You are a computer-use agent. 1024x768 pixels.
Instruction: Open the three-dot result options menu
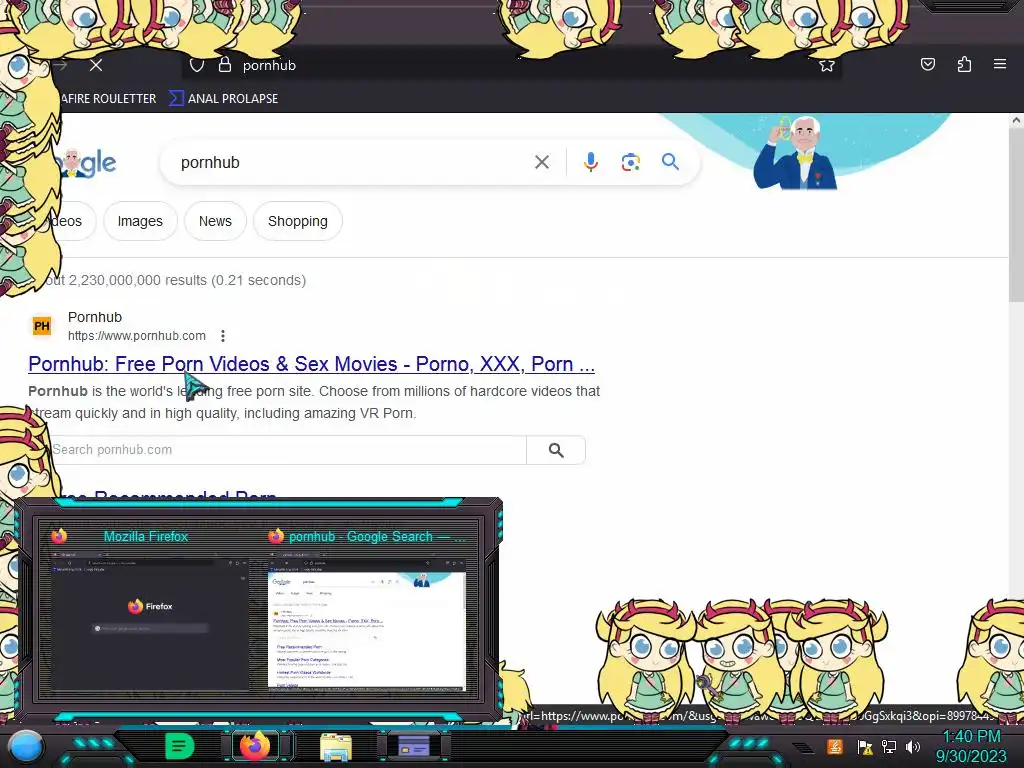pyautogui.click(x=223, y=336)
